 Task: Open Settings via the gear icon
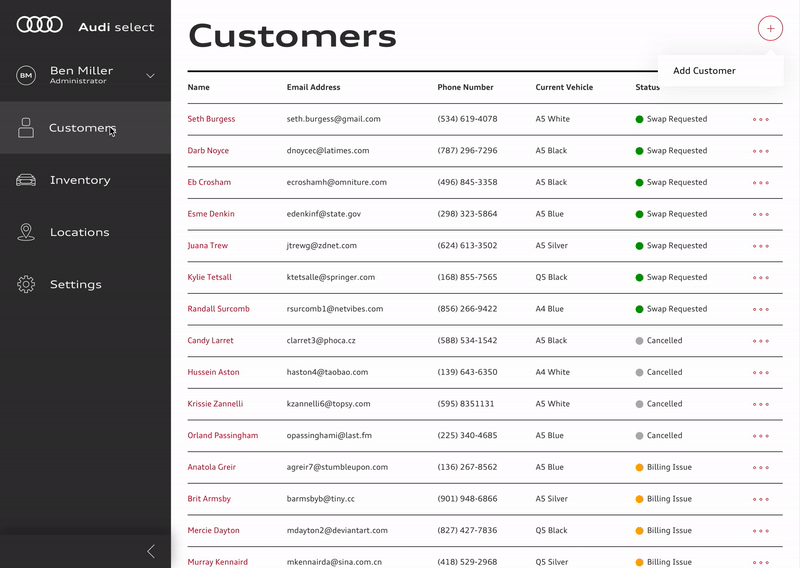coord(26,284)
